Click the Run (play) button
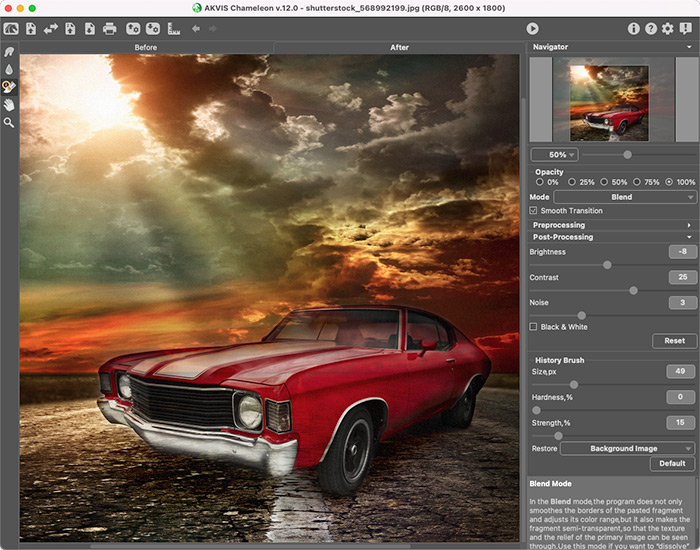Screen dimensions: 700x550 [x=532, y=28]
